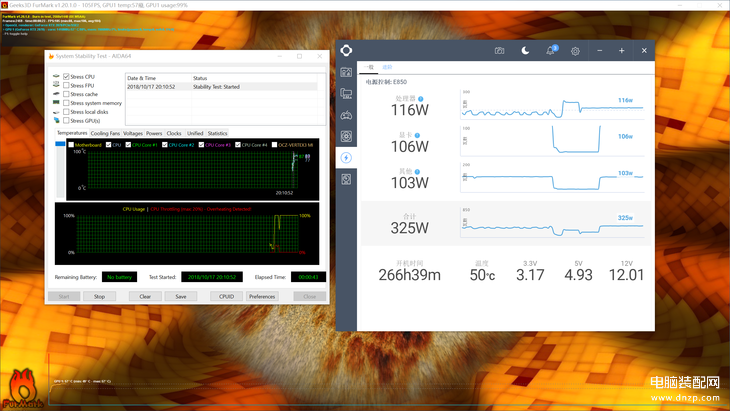The image size is (730, 411).
Task: Click the 325W total power reading
Action: click(x=410, y=228)
